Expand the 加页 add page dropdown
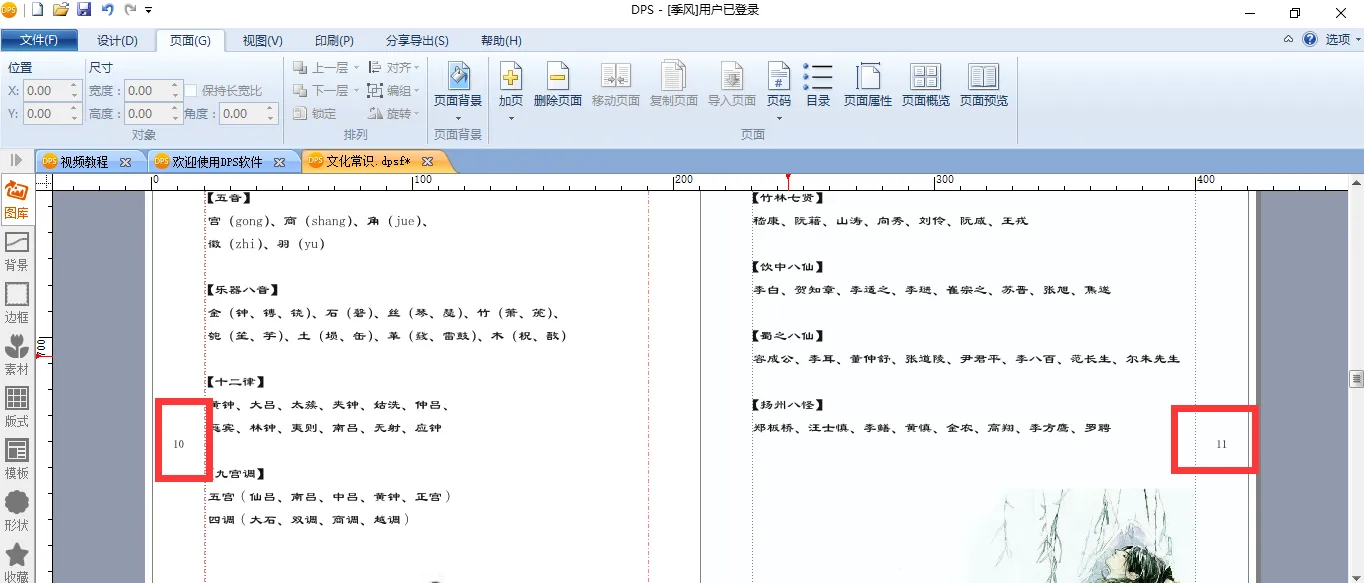The width and height of the screenshot is (1364, 583). point(510,118)
